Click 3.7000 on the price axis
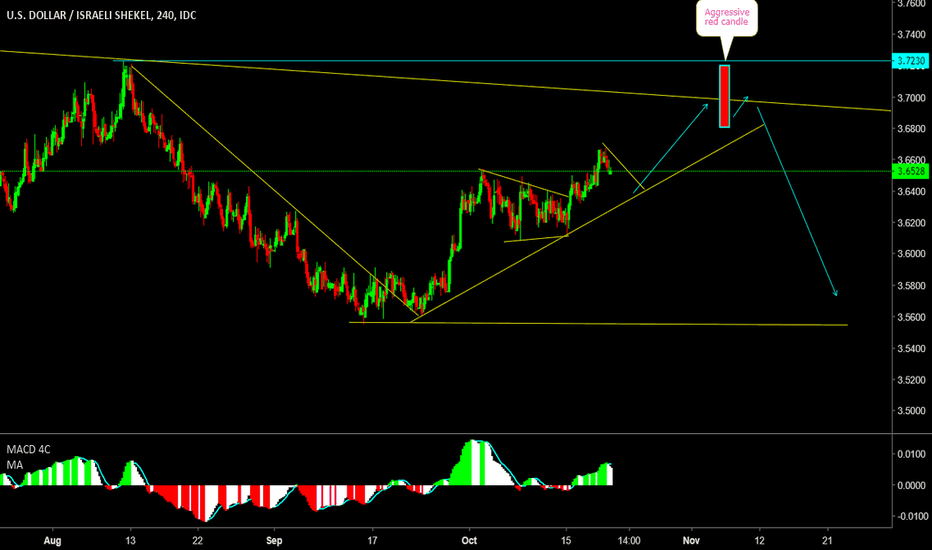This screenshot has width=932, height=550. (911, 98)
